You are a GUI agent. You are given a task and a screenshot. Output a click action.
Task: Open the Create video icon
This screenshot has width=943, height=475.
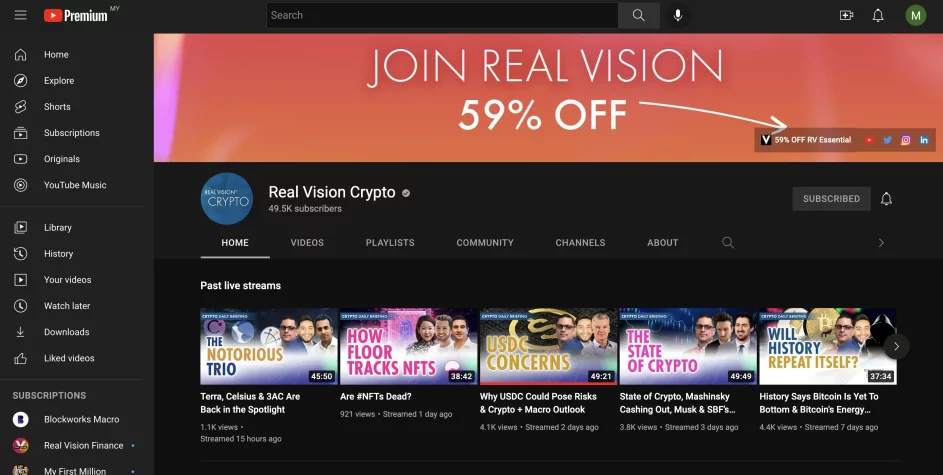point(846,15)
